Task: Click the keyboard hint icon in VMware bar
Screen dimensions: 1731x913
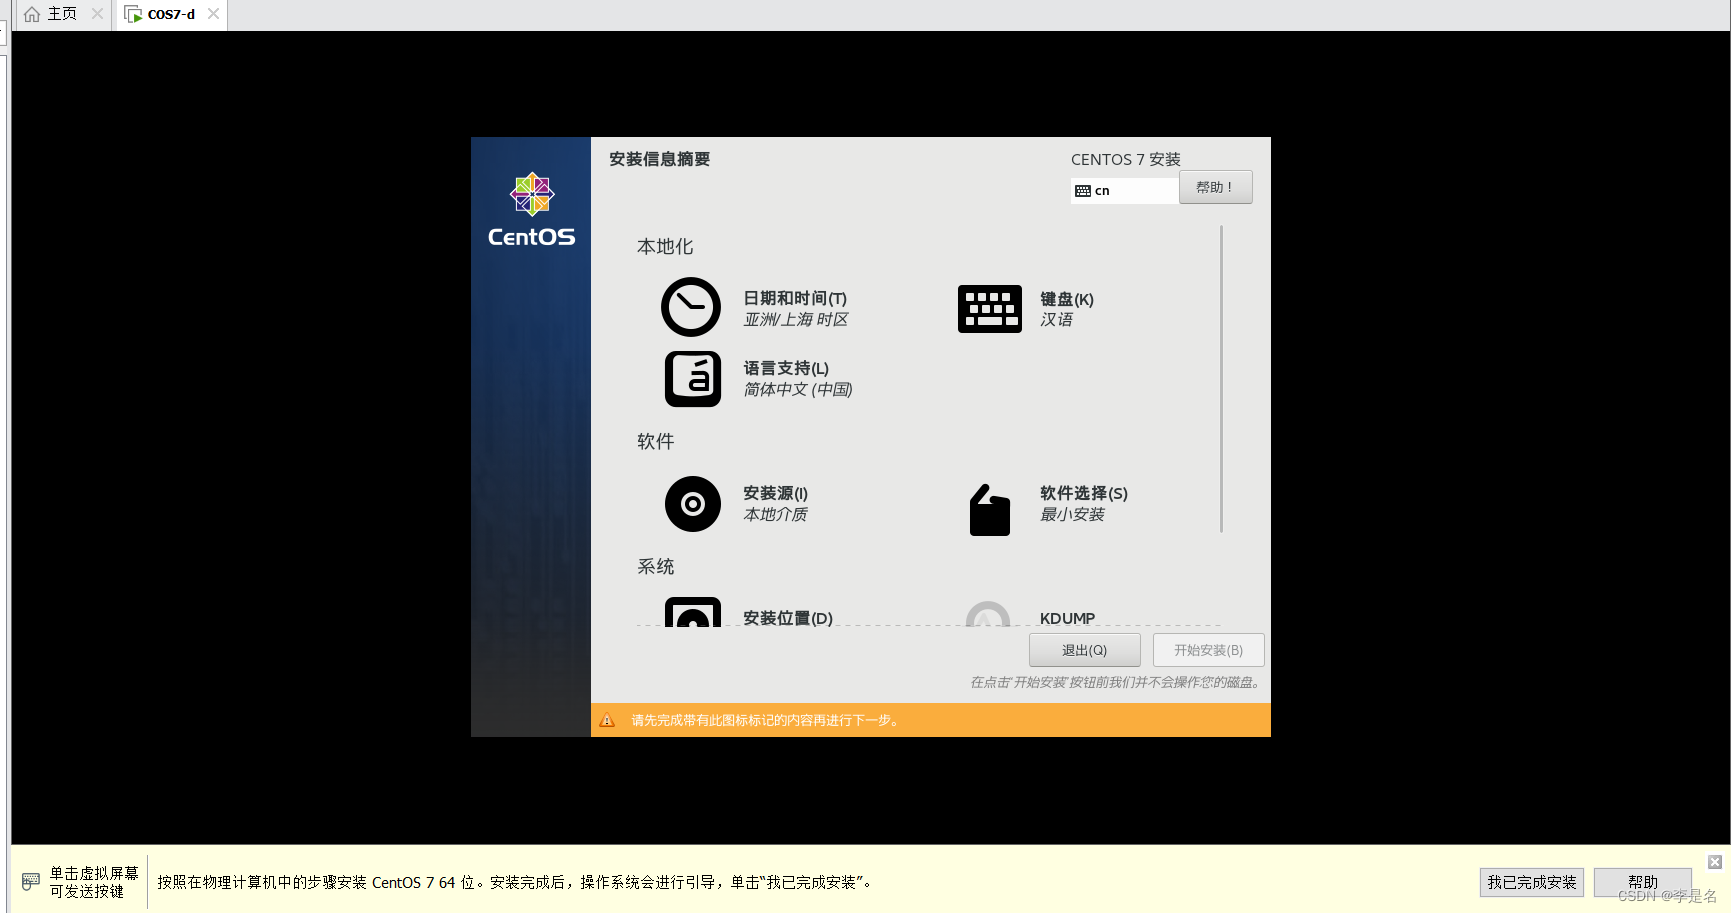Action: 31,881
